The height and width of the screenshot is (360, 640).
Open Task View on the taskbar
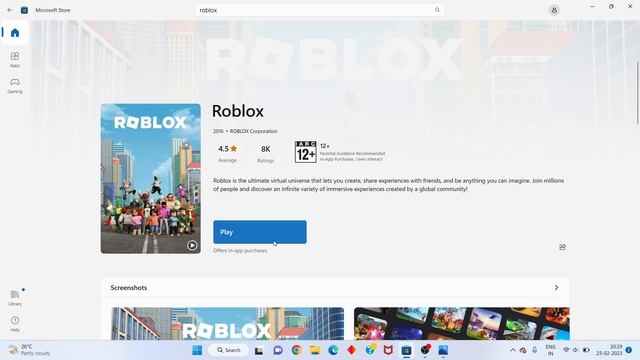[x=259, y=350]
